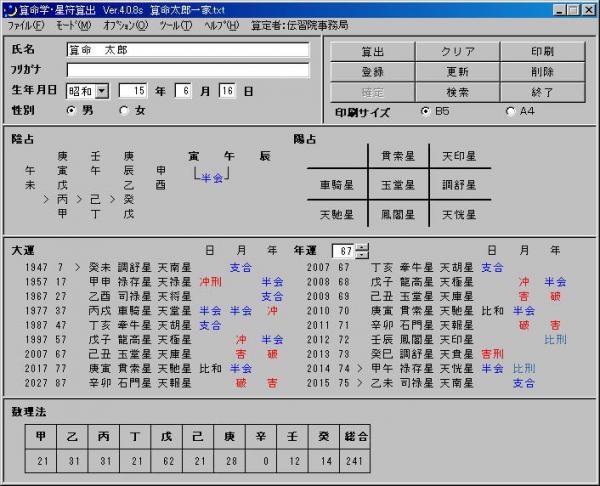Click 甲 header in 数理法 table
Image resolution: width=600 pixels, height=486 pixels.
coord(41,437)
